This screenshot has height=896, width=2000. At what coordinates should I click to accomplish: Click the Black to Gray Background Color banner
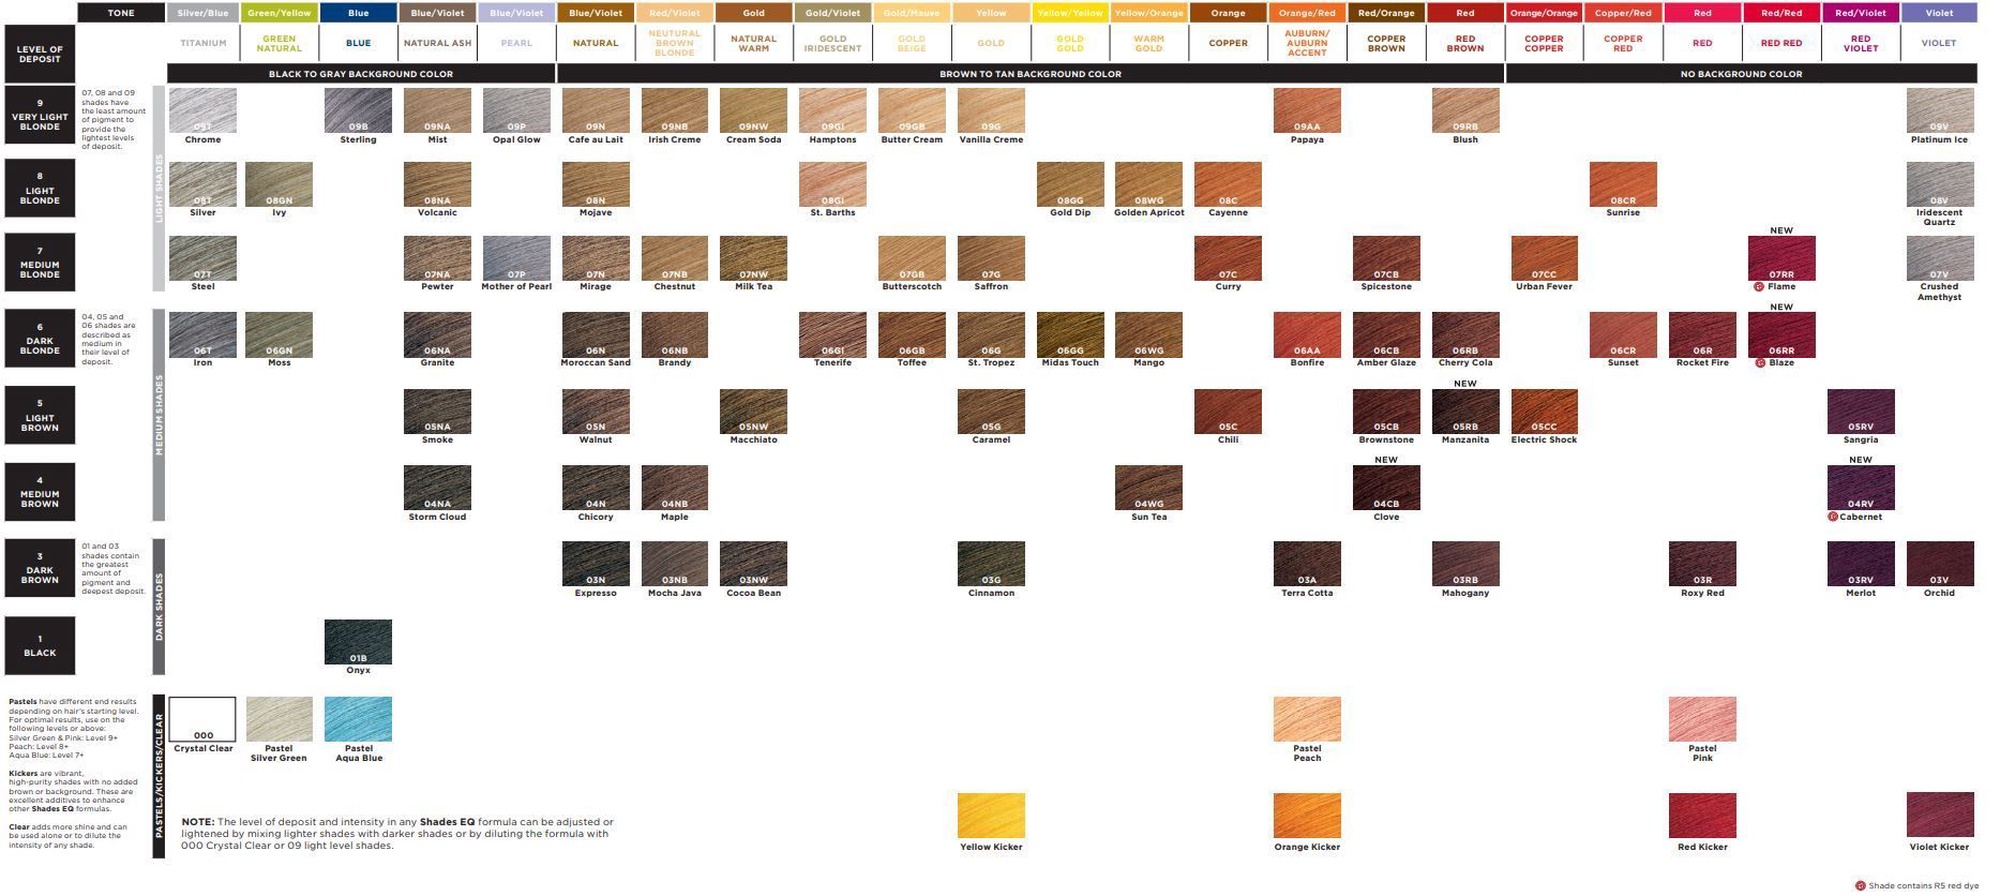361,74
